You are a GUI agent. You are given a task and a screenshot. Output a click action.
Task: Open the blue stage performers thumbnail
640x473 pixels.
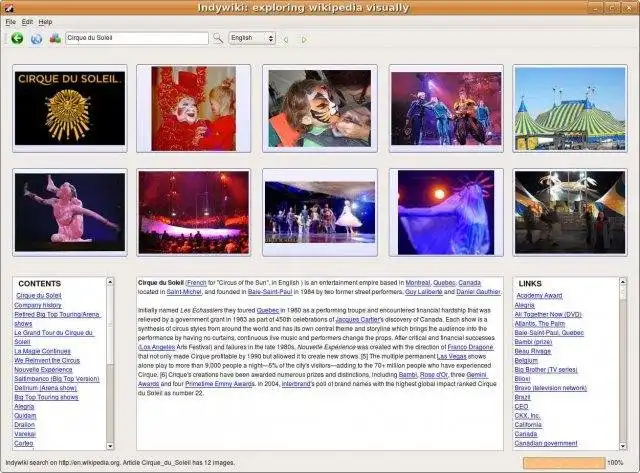446,108
